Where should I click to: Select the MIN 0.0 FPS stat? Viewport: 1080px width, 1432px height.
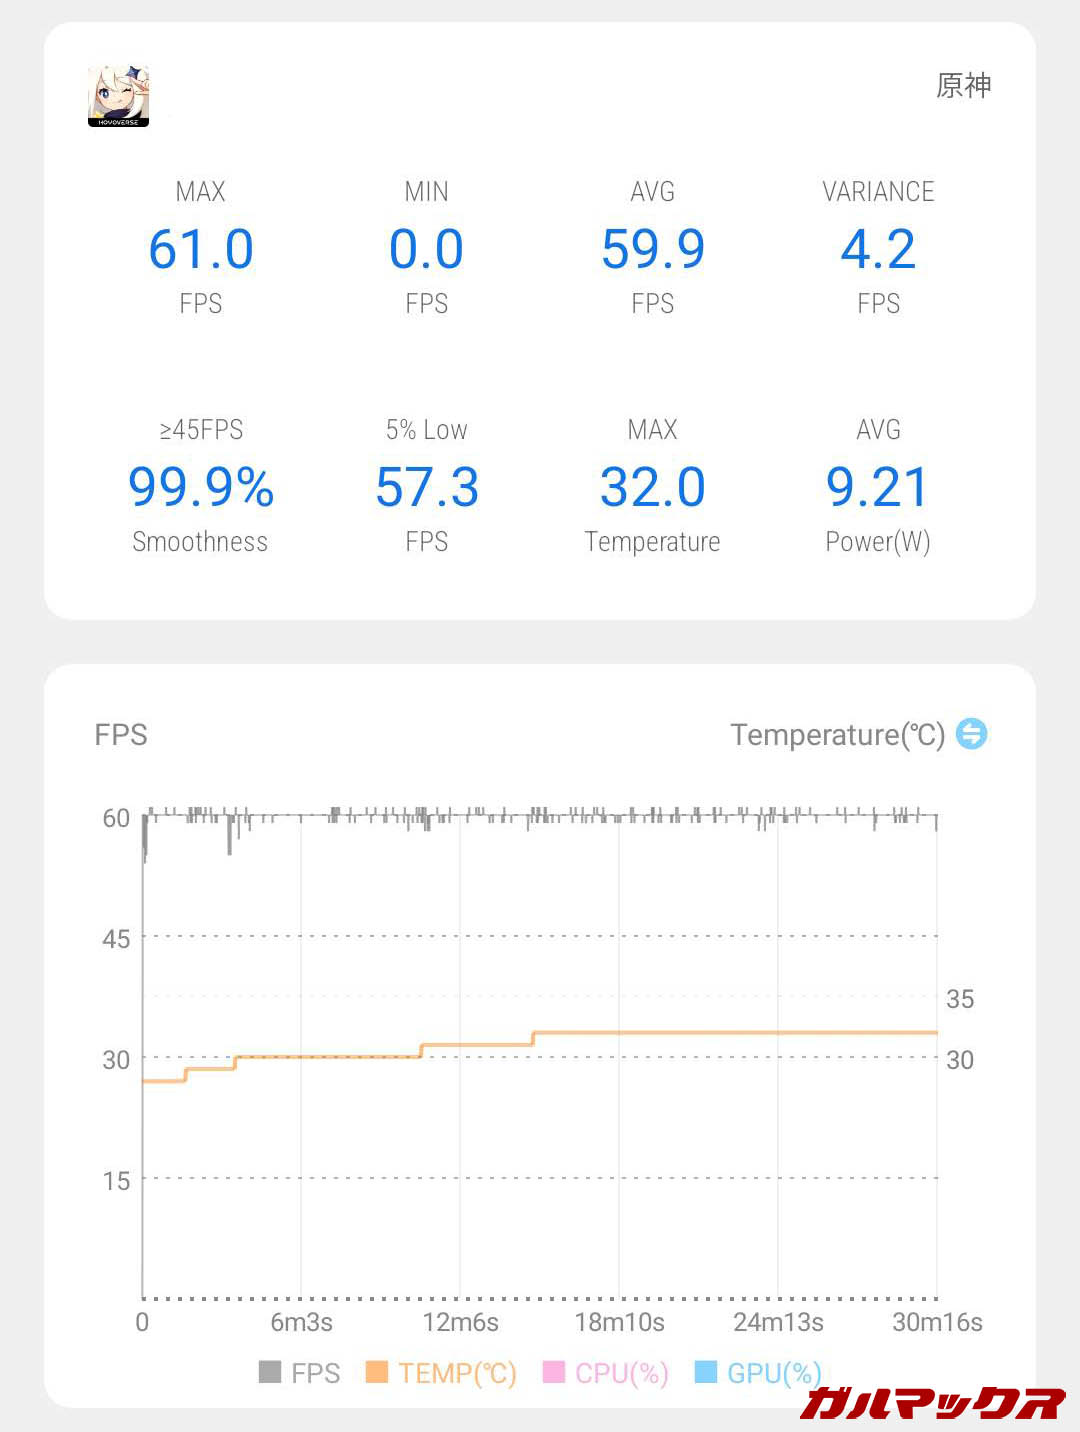point(427,249)
